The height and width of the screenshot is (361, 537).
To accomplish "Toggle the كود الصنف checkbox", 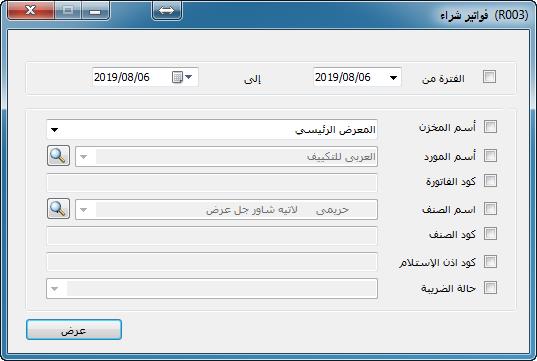I will [x=490, y=234].
